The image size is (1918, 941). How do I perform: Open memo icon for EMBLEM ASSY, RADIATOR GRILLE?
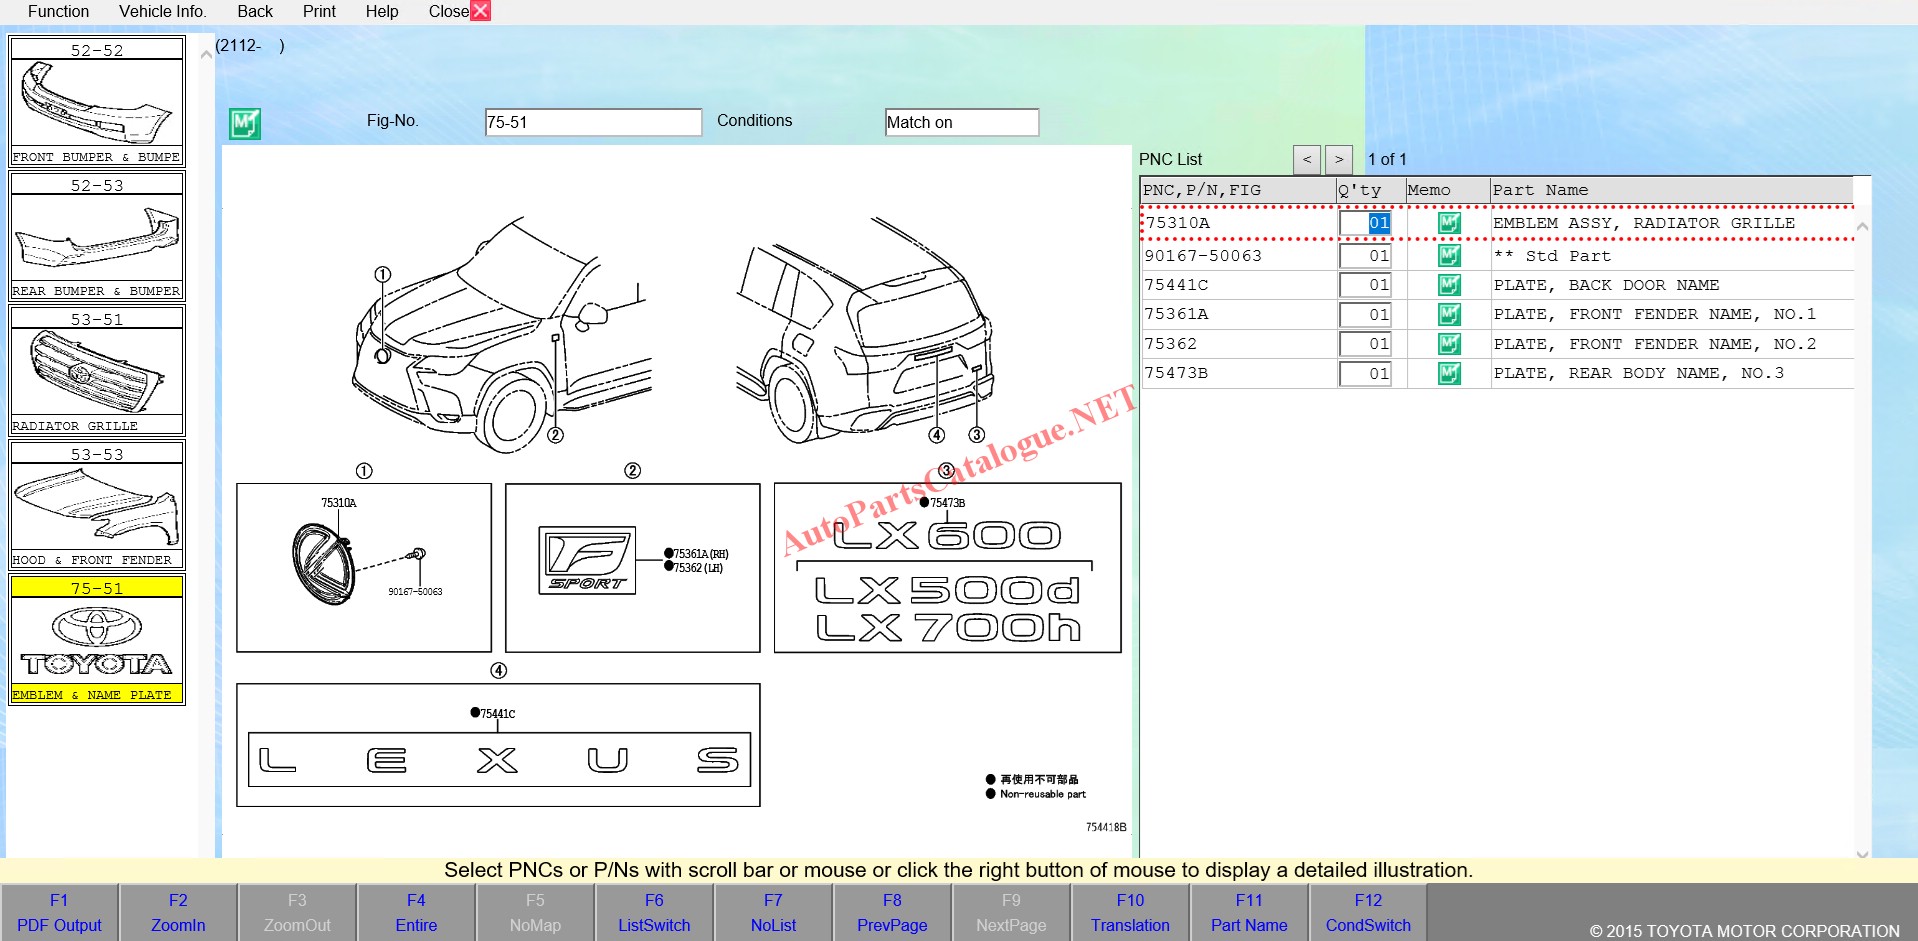pos(1448,223)
